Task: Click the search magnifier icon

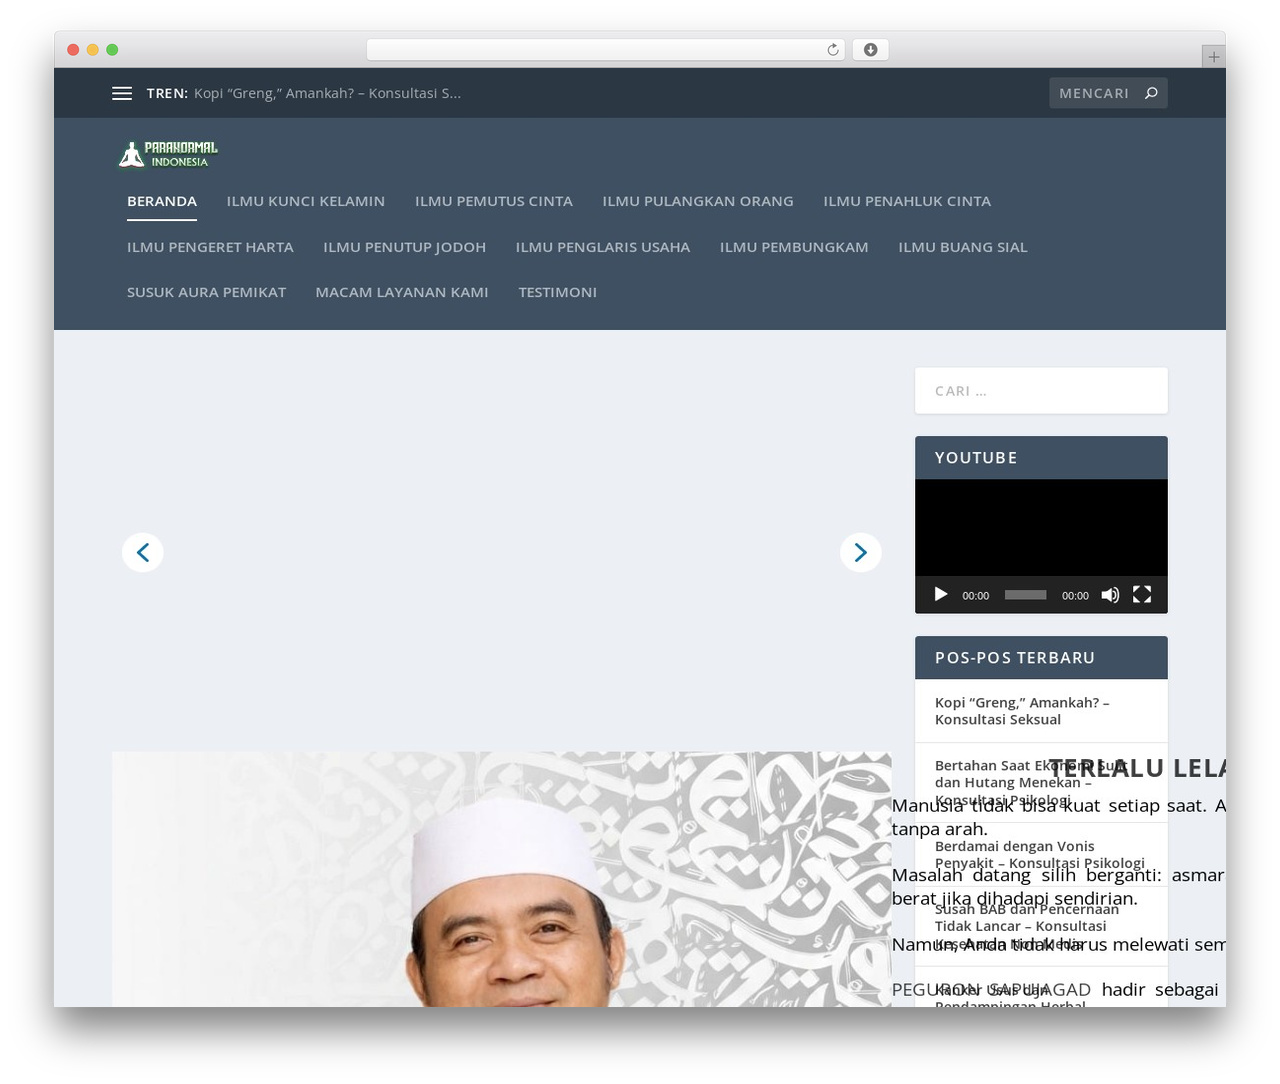Action: point(1151,93)
